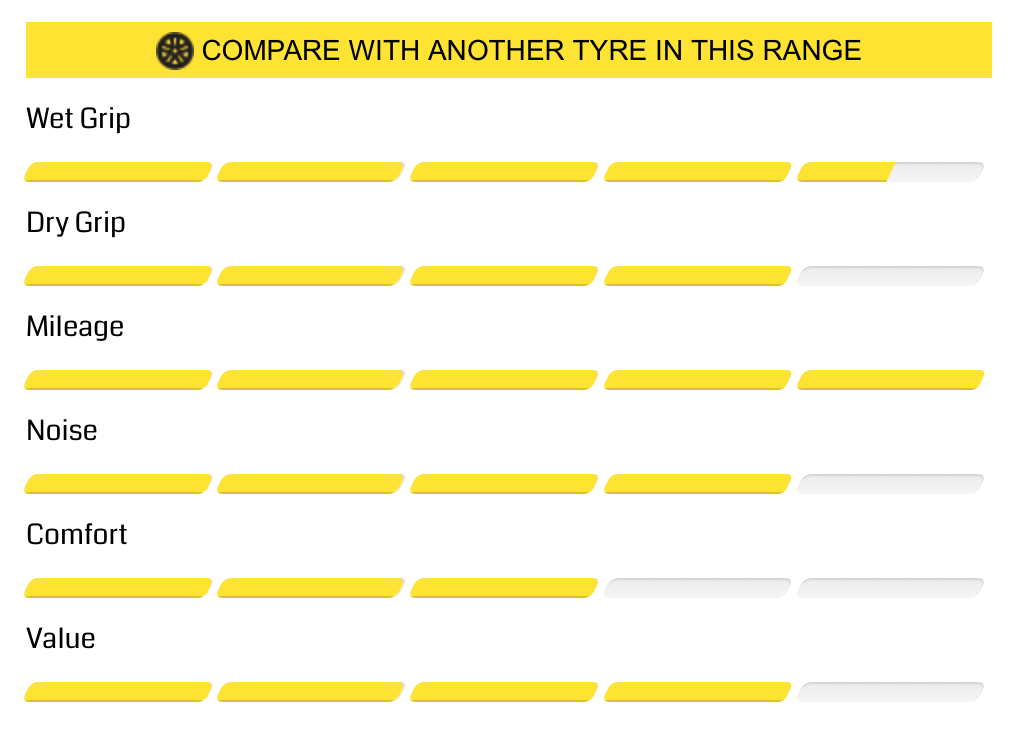This screenshot has width=1014, height=748.
Task: Click the empty fifth Noise segment
Action: pos(891,484)
